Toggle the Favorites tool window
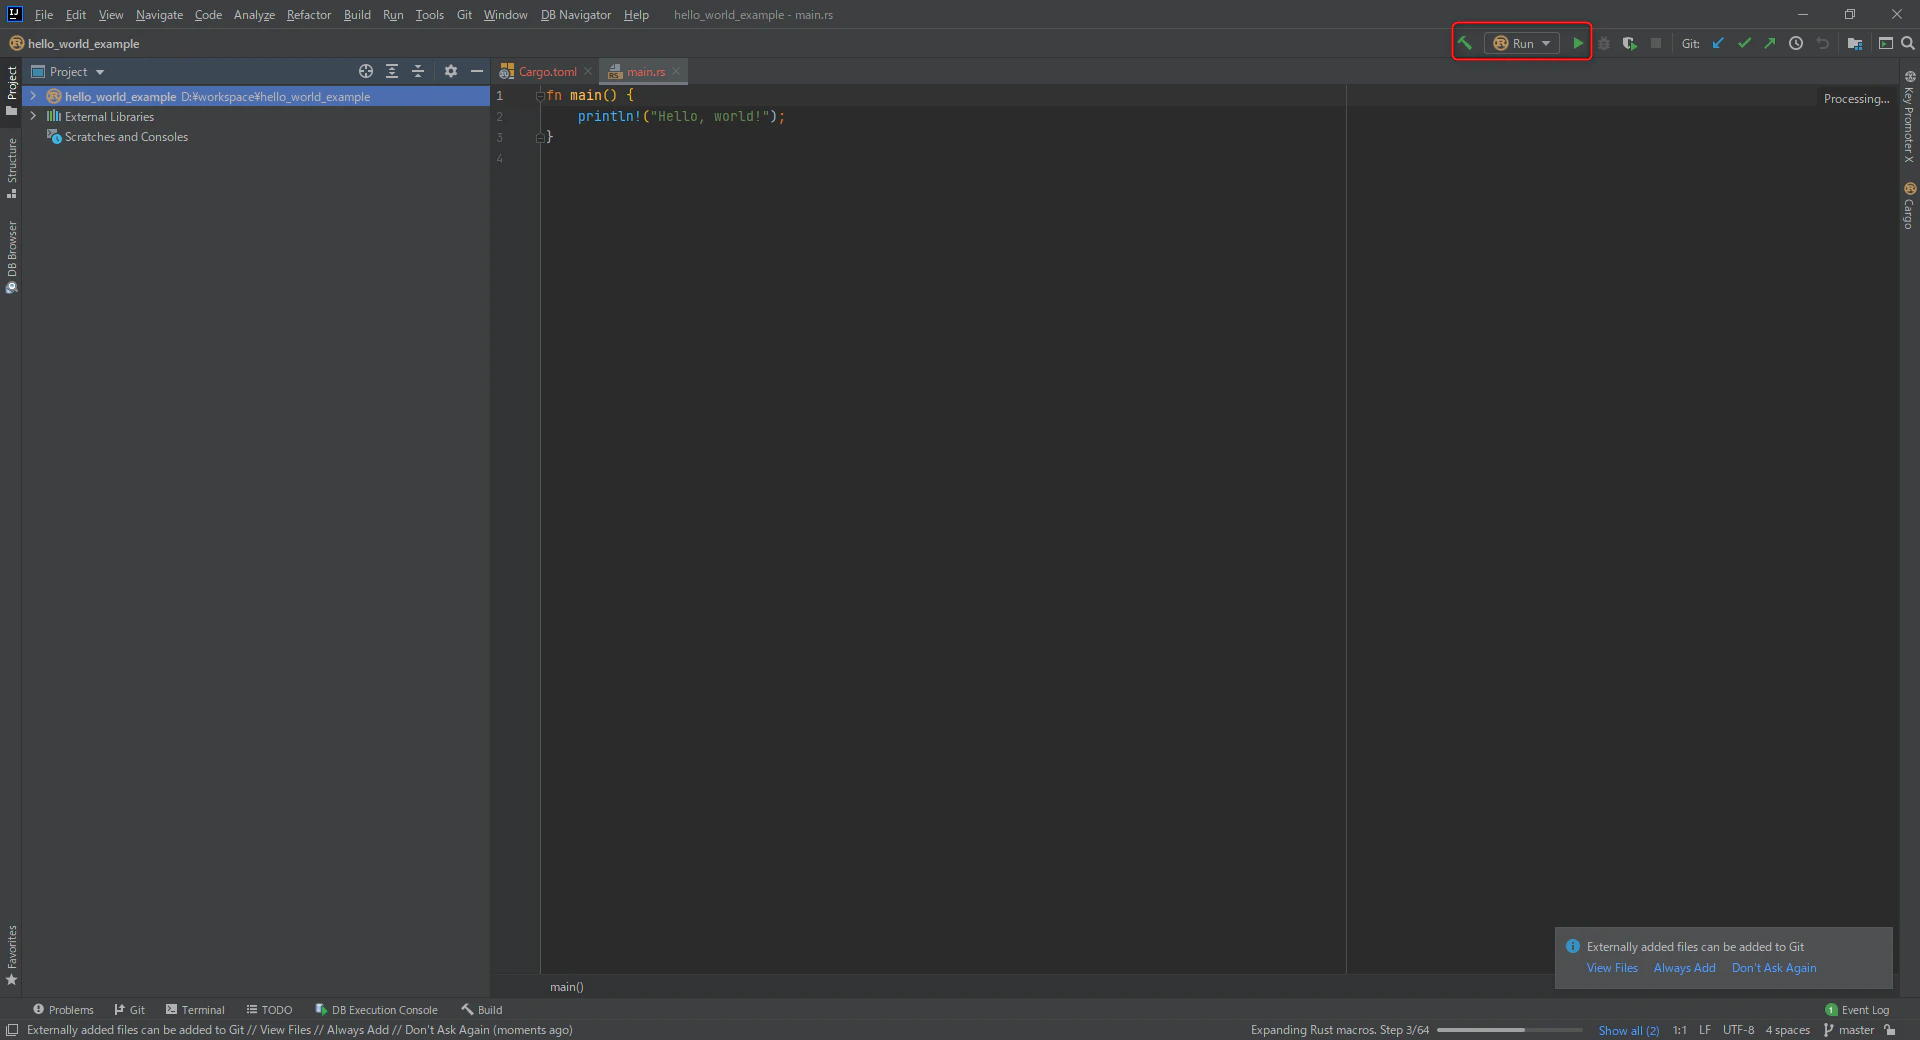1920x1040 pixels. pyautogui.click(x=11, y=955)
